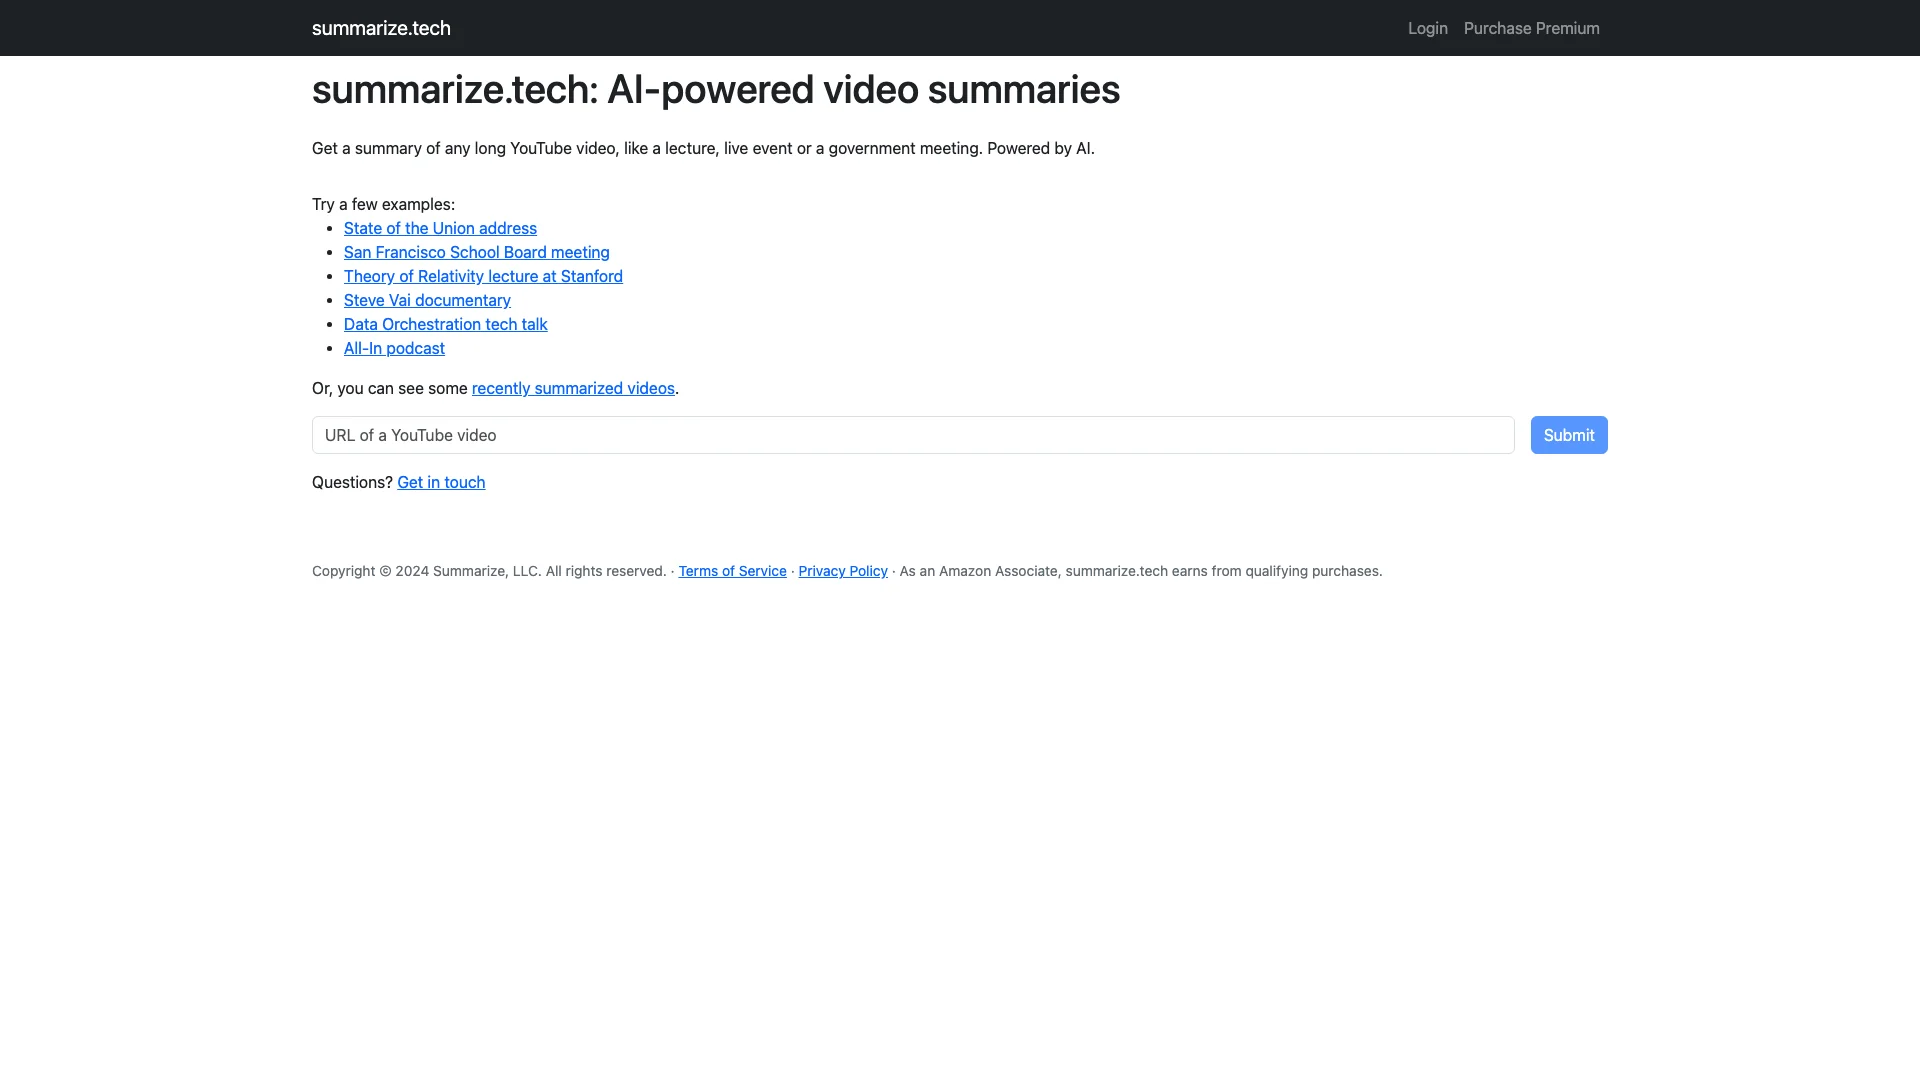Click the summarize.tech logo/brand link

(381, 28)
